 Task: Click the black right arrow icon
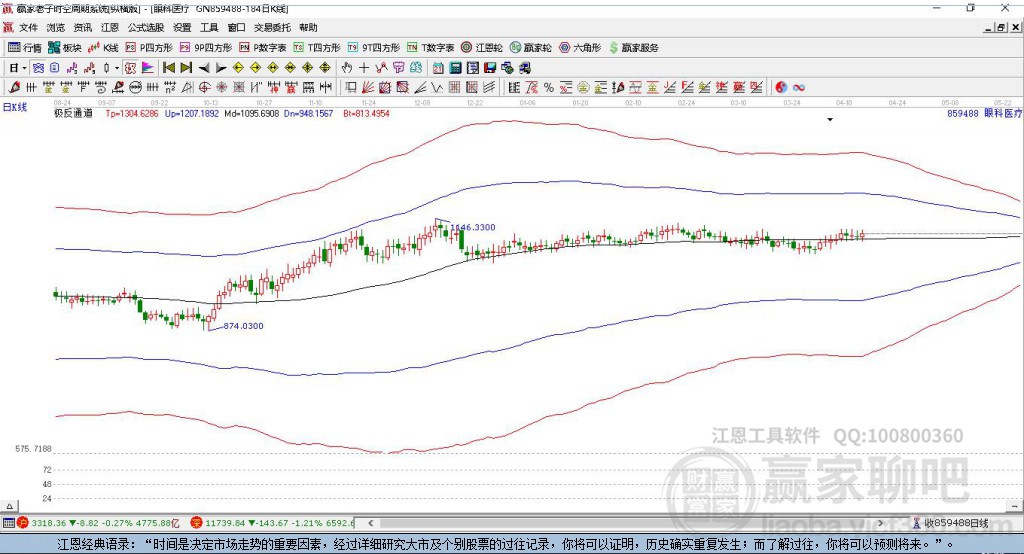click(221, 68)
